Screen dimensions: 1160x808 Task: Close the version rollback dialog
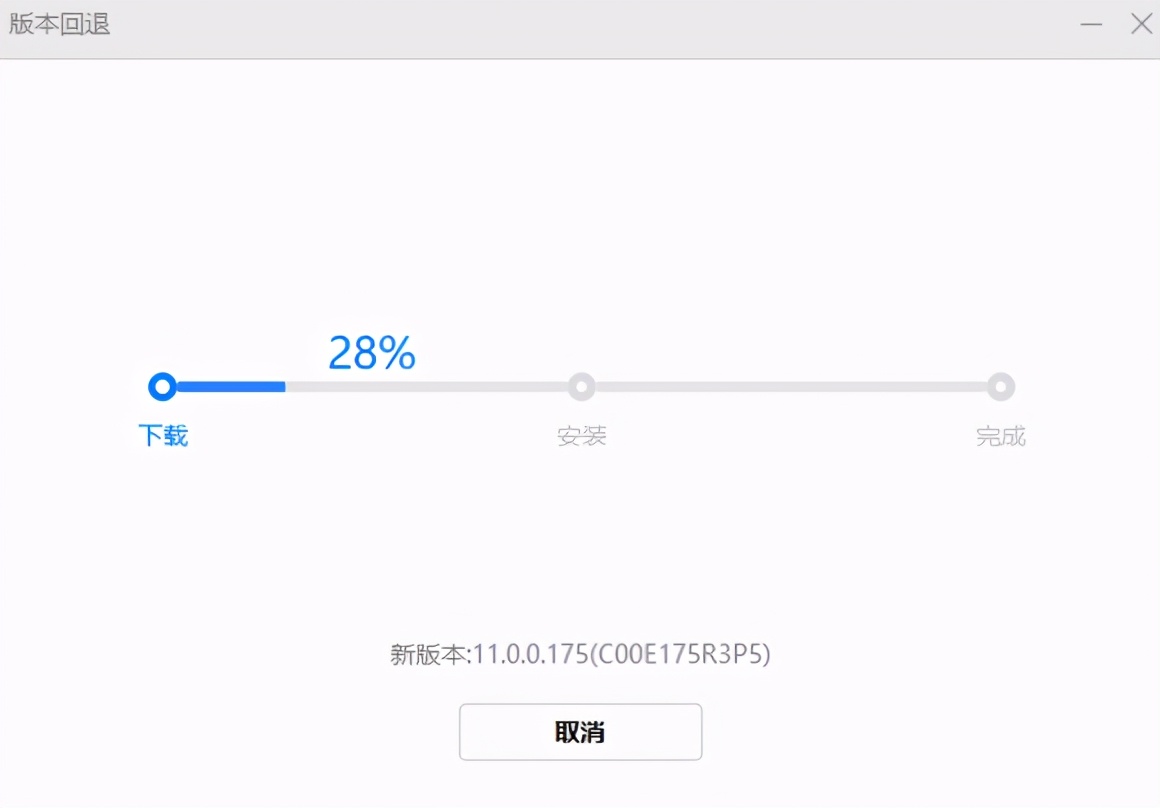tap(1142, 24)
